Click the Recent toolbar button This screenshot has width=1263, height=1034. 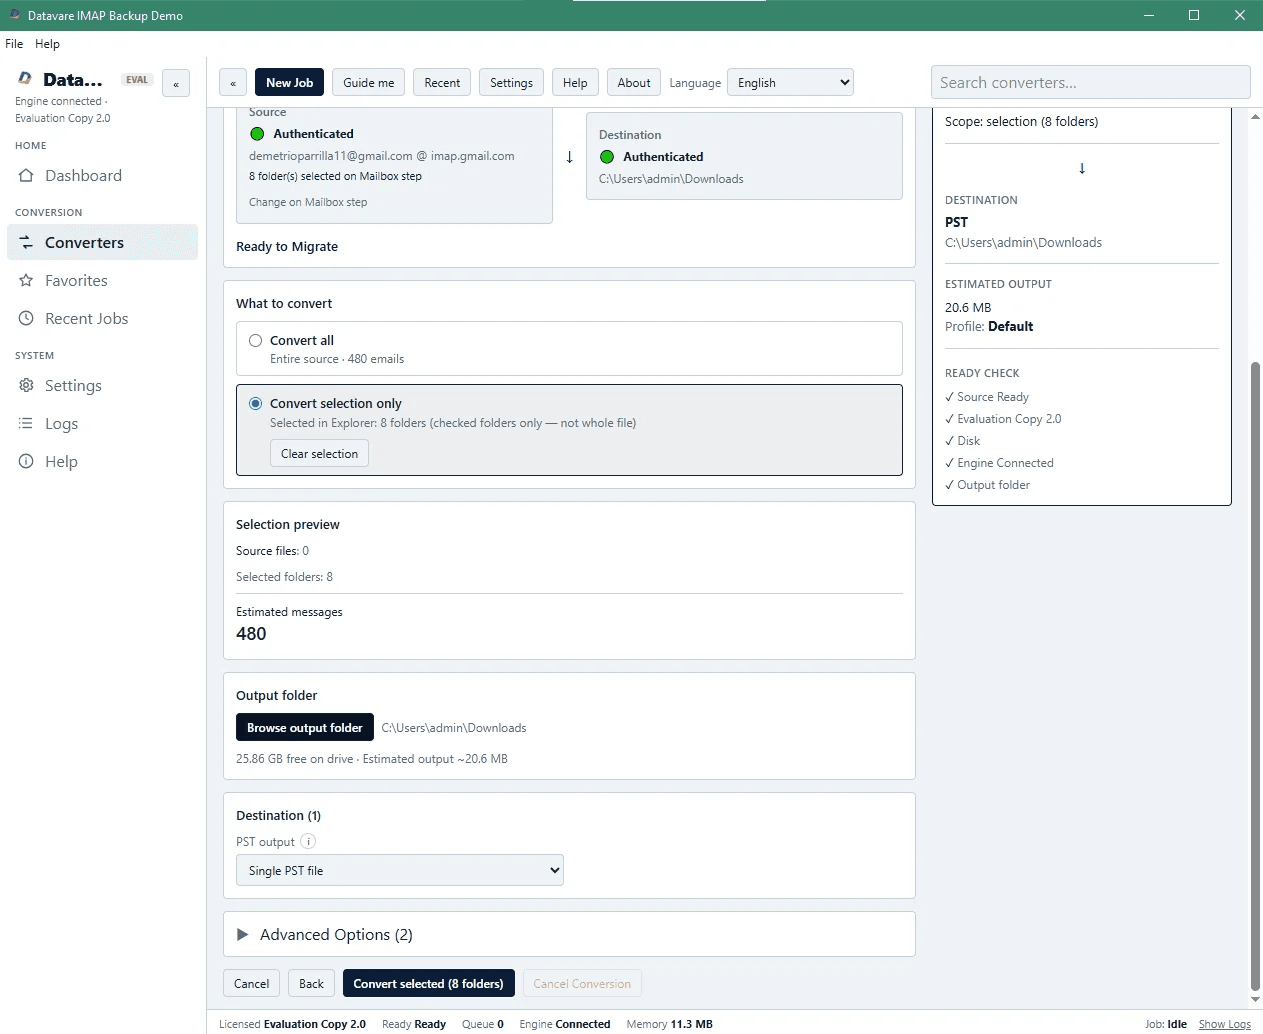442,83
